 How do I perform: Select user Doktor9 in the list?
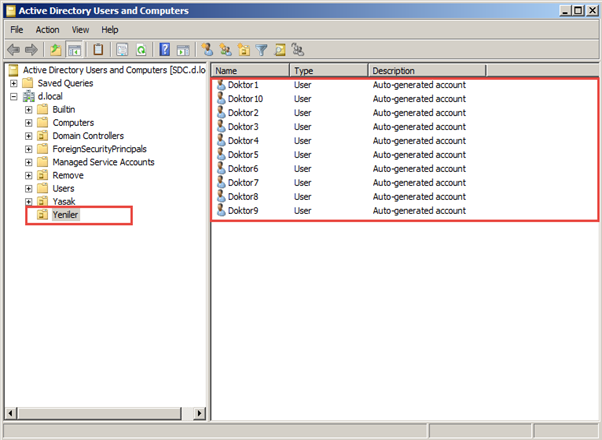click(243, 210)
